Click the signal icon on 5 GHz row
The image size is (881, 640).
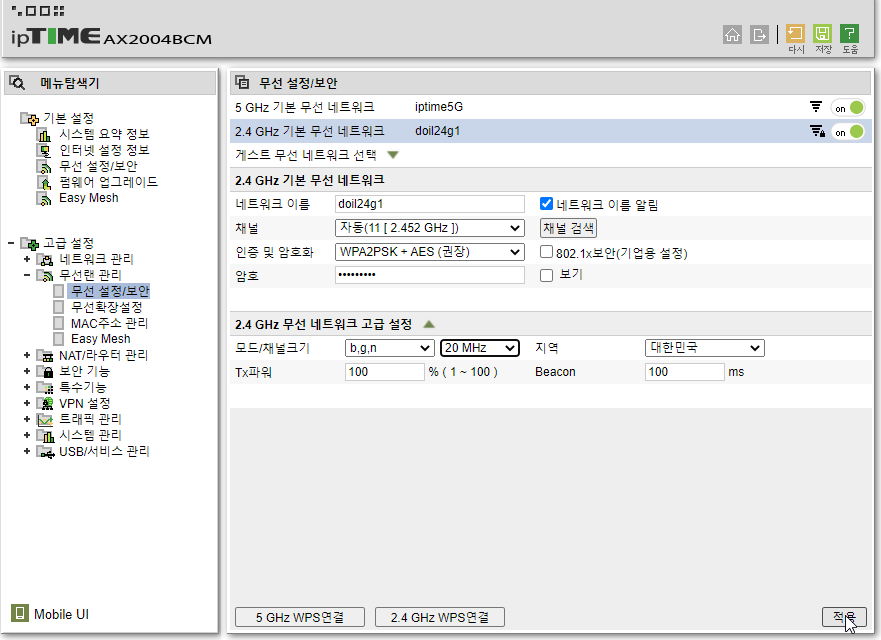point(816,107)
